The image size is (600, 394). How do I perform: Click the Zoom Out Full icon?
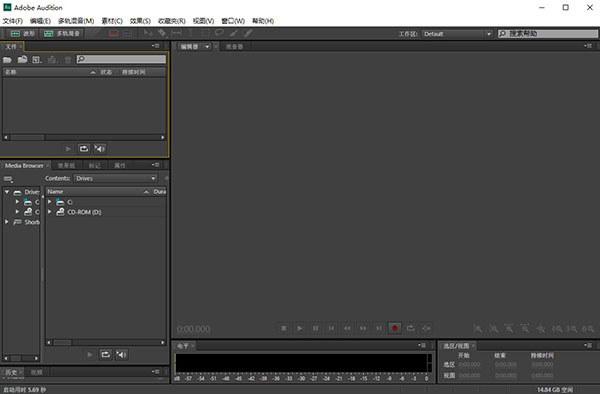[x=540, y=329]
